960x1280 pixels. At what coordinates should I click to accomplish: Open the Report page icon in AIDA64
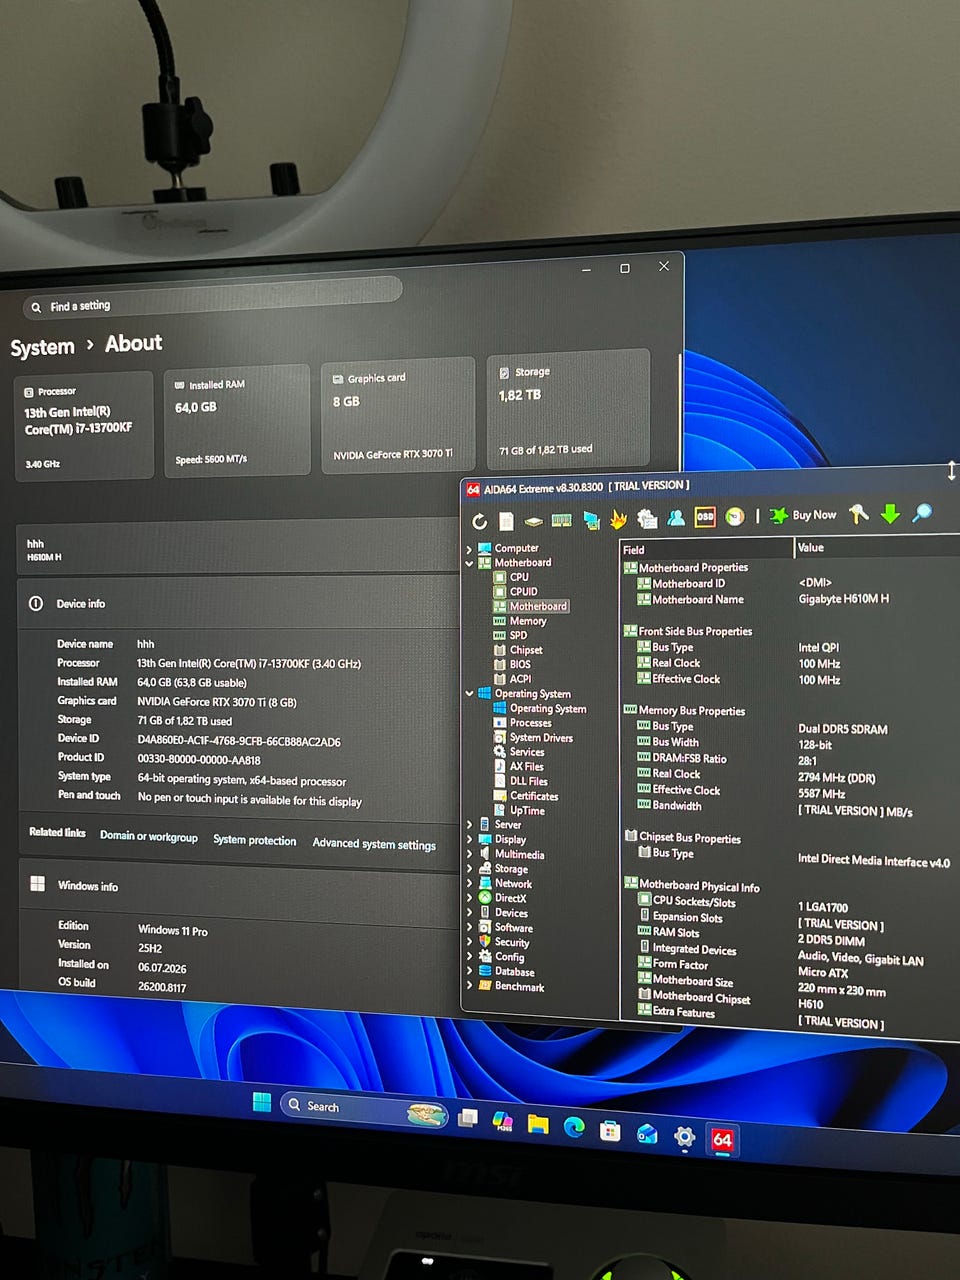coord(507,521)
